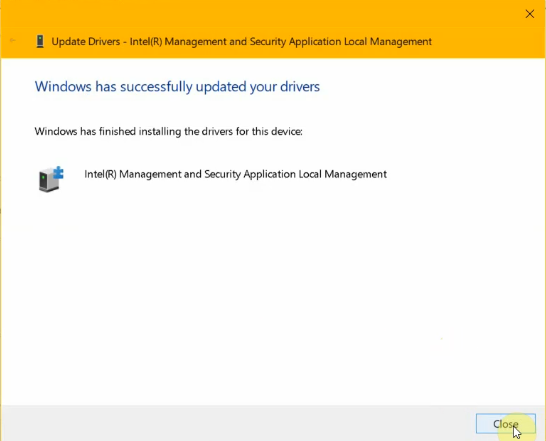Click 'Windows has finished installing the drivers' text
546x441 pixels.
click(169, 131)
